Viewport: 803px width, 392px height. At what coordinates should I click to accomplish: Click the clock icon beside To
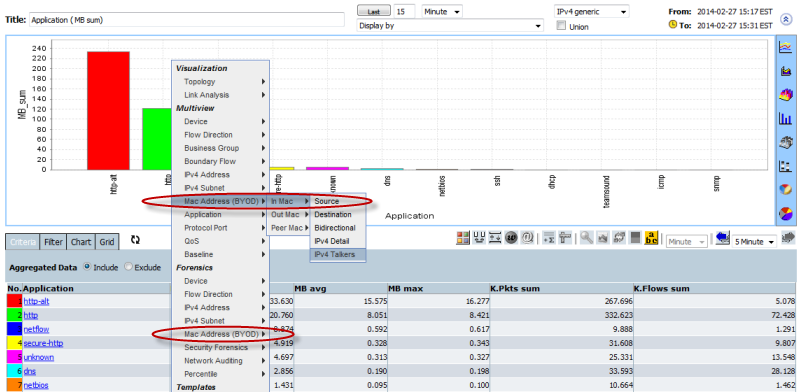click(672, 25)
